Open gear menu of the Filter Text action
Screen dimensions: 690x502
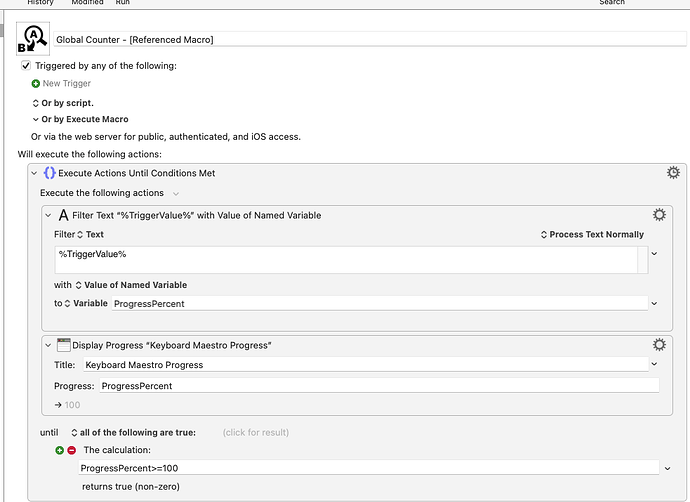tap(659, 215)
